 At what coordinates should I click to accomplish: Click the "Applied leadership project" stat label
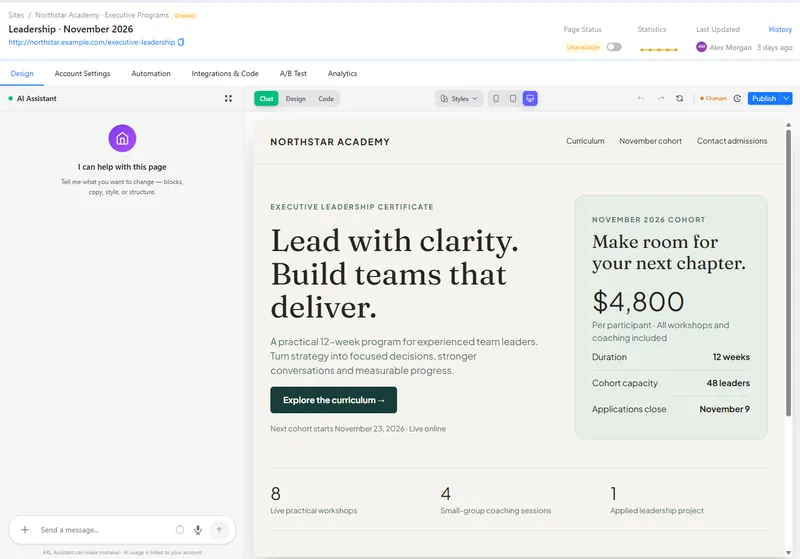(657, 511)
